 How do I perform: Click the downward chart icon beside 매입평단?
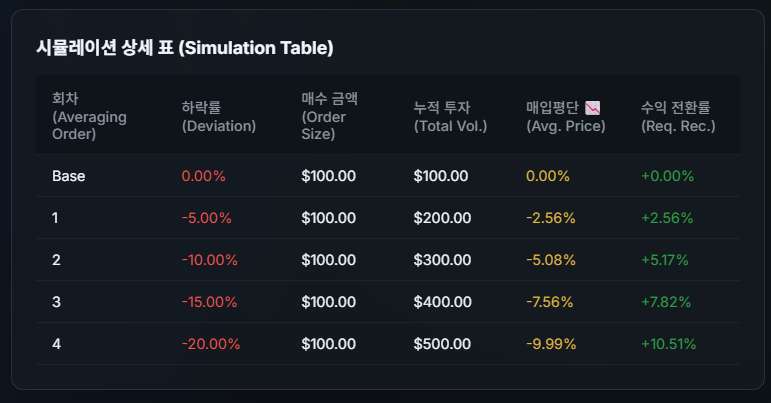tap(592, 107)
